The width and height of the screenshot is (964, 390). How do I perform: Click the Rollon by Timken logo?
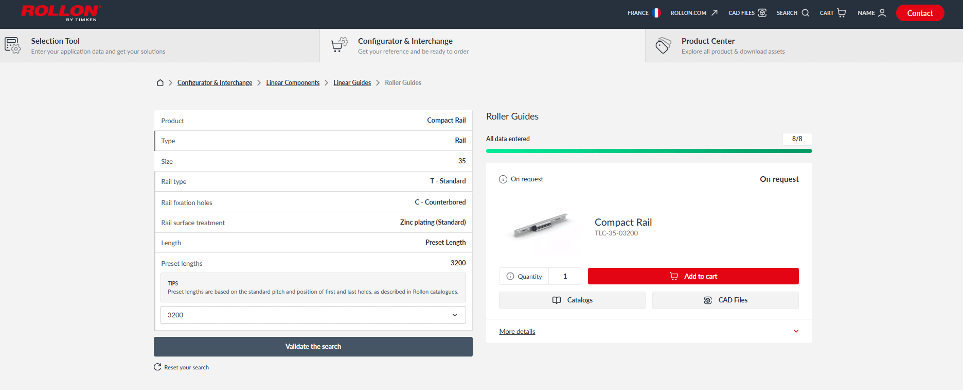pos(60,12)
